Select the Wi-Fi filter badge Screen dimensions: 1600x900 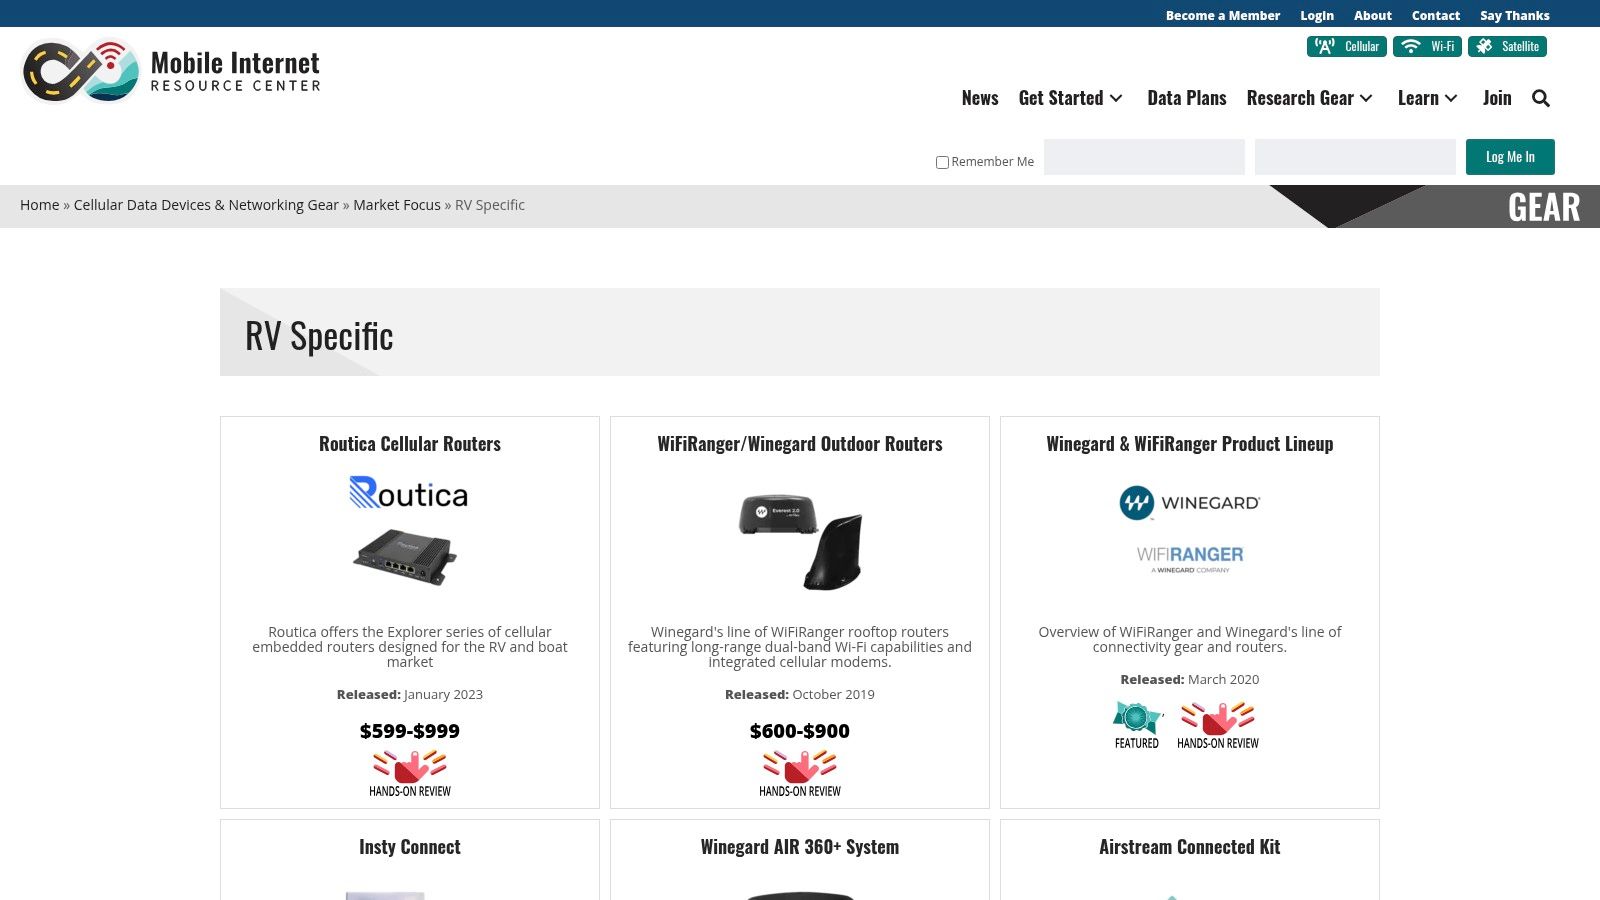[x=1427, y=46]
